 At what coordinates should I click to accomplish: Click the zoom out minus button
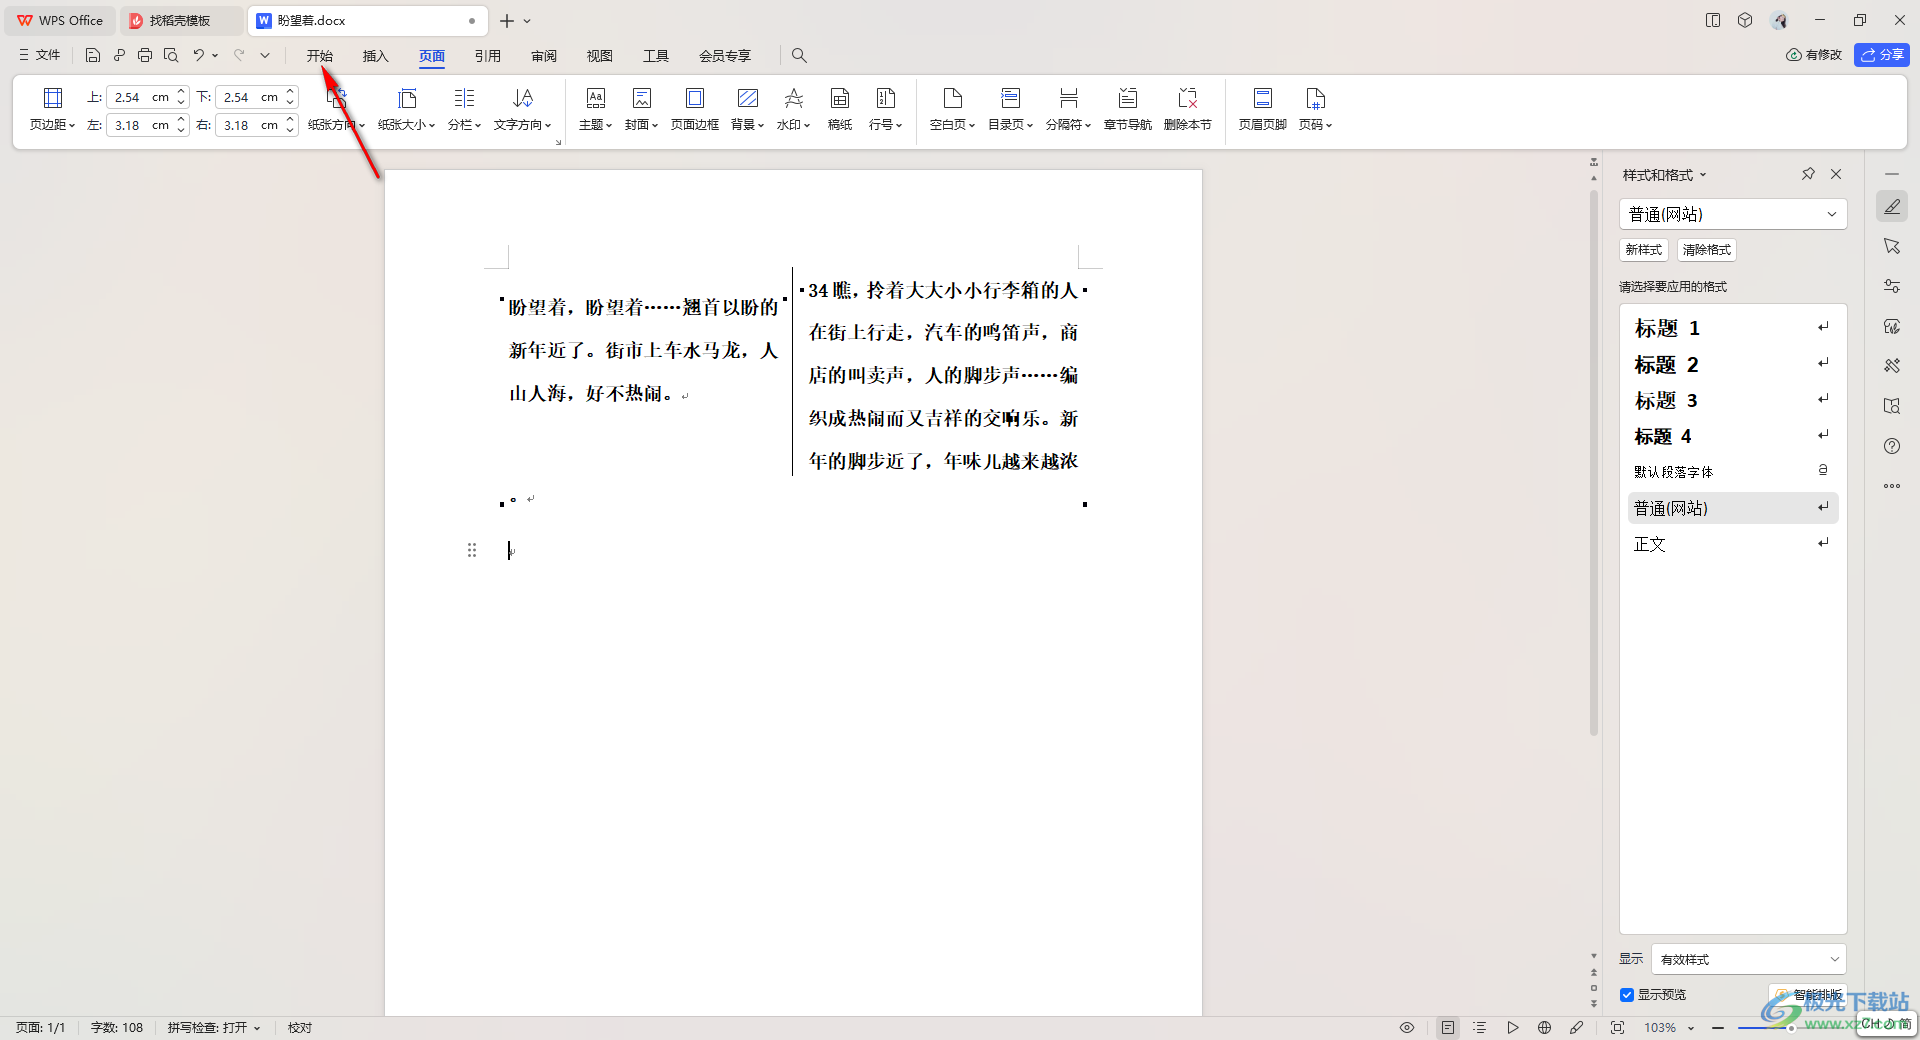click(x=1718, y=1027)
